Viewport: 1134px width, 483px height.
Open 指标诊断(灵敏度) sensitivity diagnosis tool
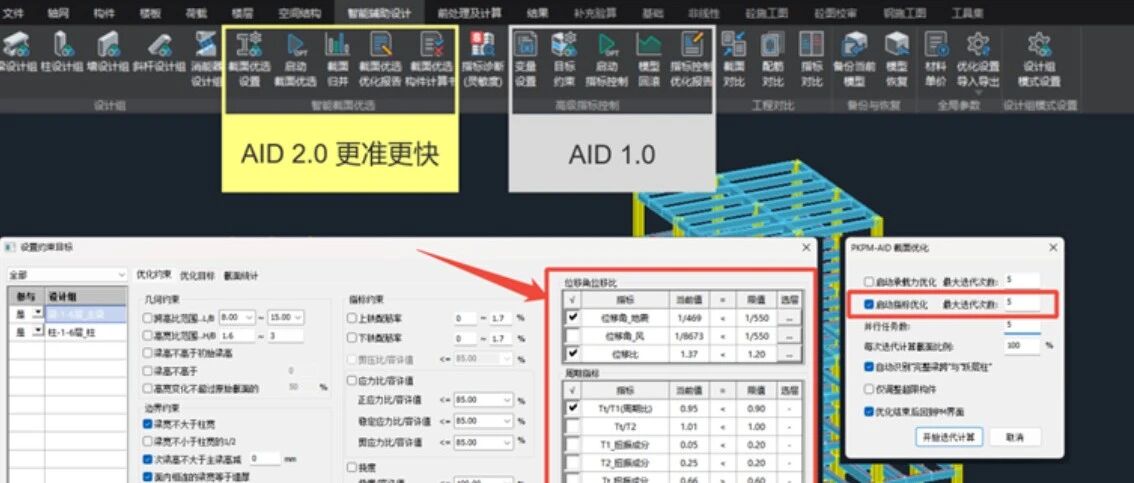click(x=482, y=59)
